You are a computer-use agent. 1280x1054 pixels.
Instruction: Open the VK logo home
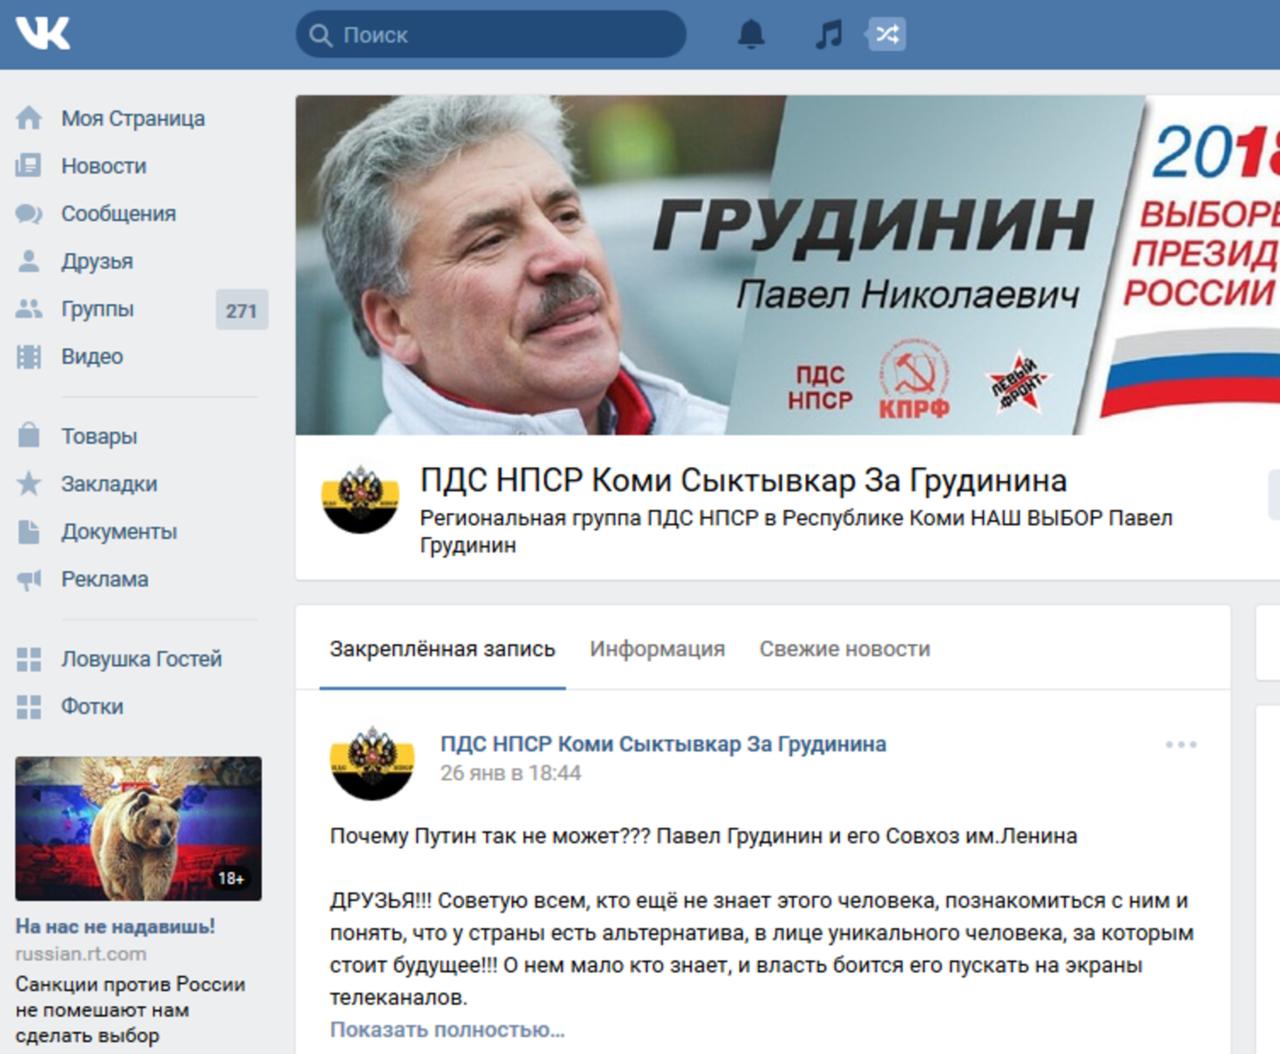43,33
